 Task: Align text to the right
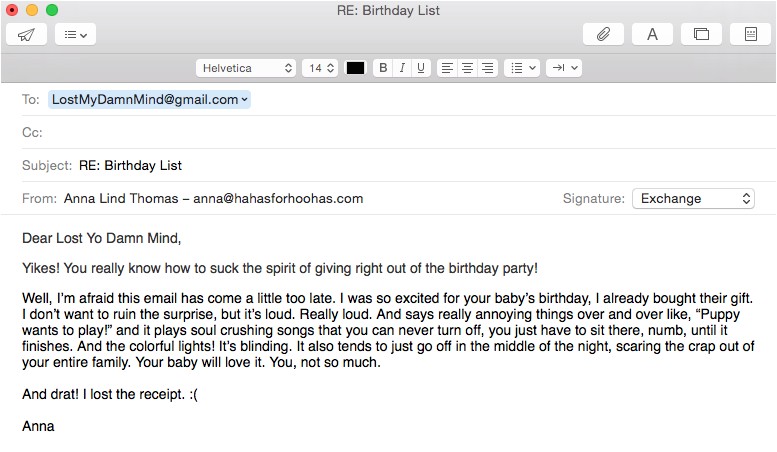[x=487, y=68]
